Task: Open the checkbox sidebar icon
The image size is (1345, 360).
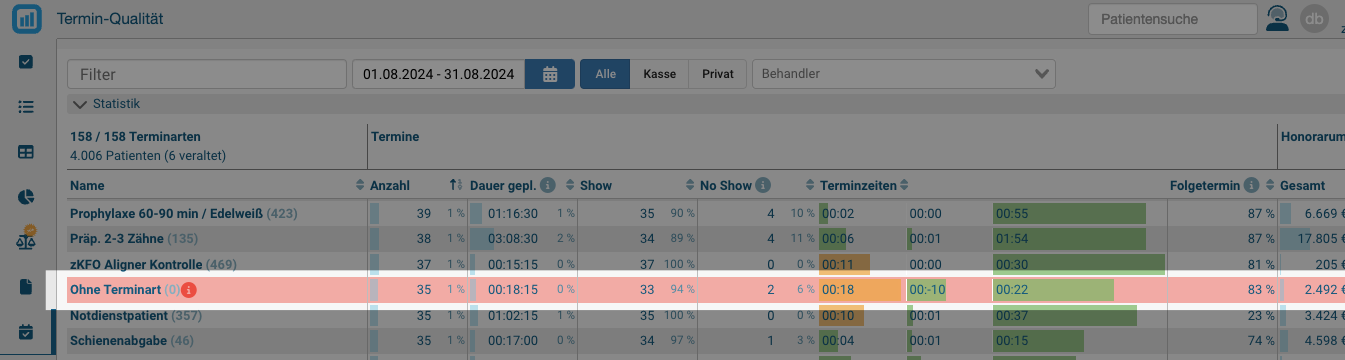Action: (x=26, y=61)
